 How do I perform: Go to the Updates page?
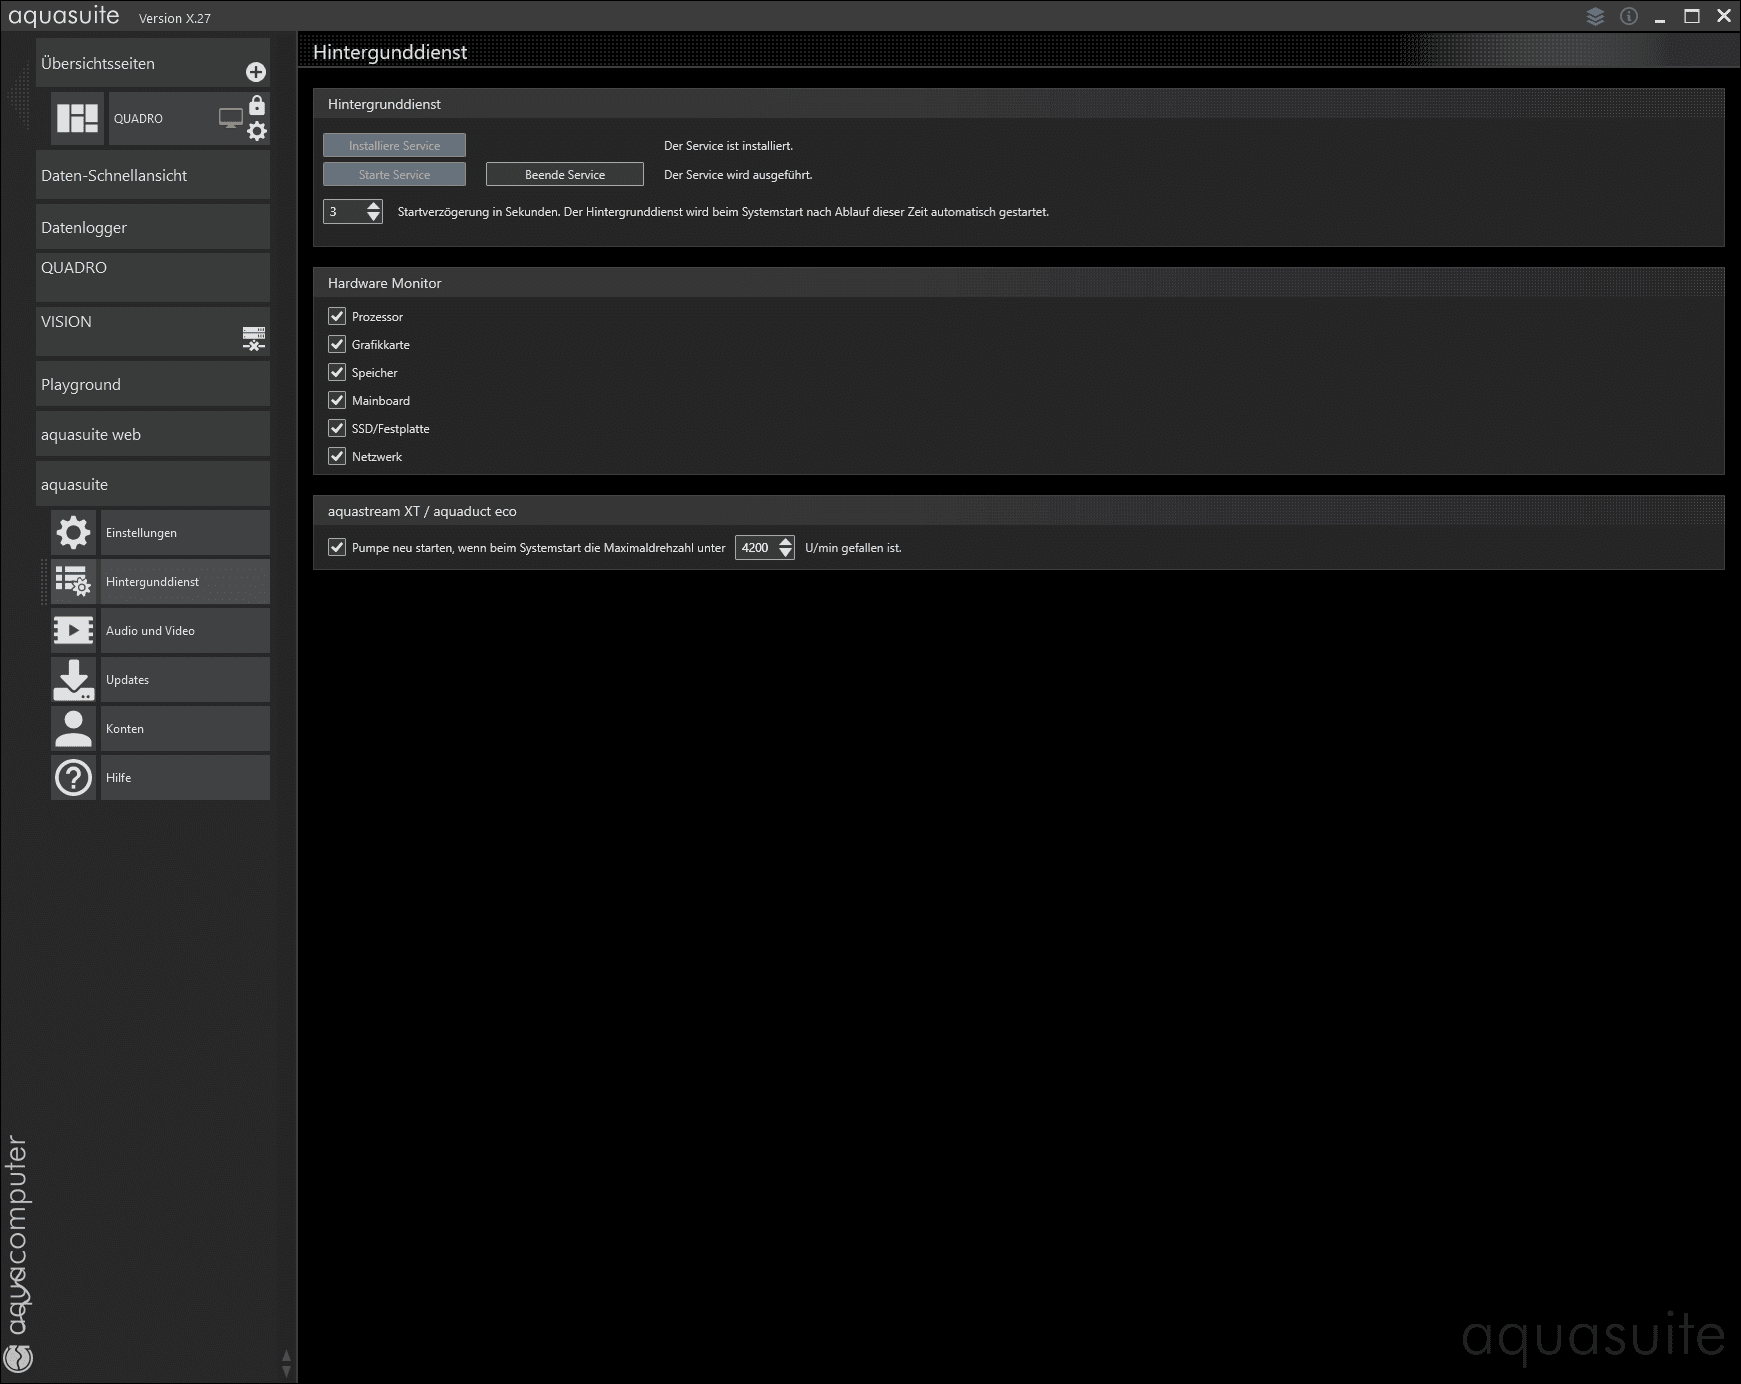pyautogui.click(x=185, y=679)
